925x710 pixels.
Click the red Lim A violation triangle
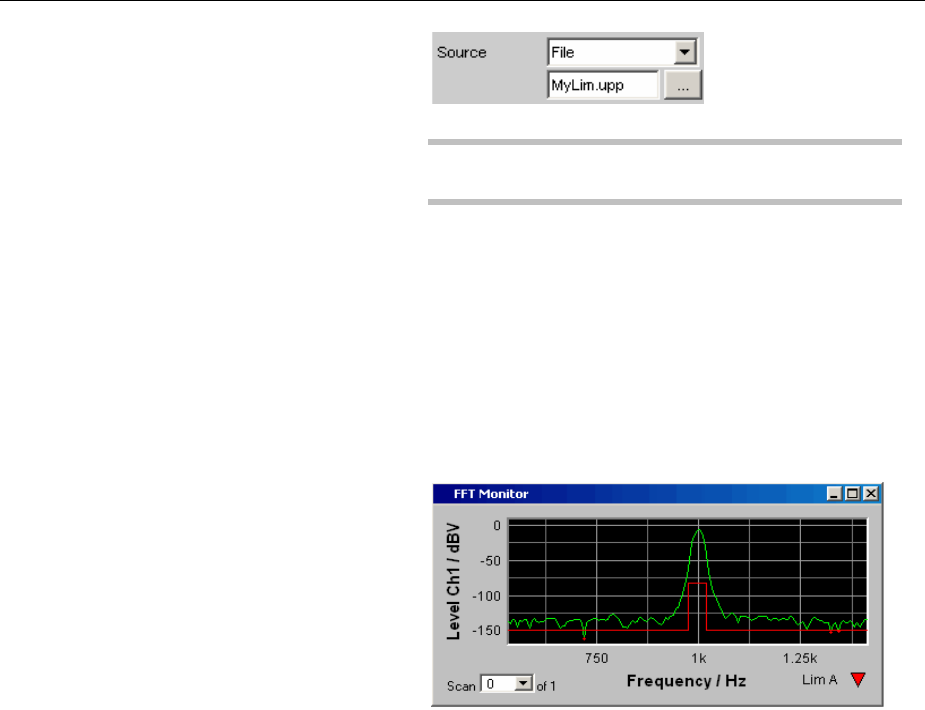coord(858,680)
